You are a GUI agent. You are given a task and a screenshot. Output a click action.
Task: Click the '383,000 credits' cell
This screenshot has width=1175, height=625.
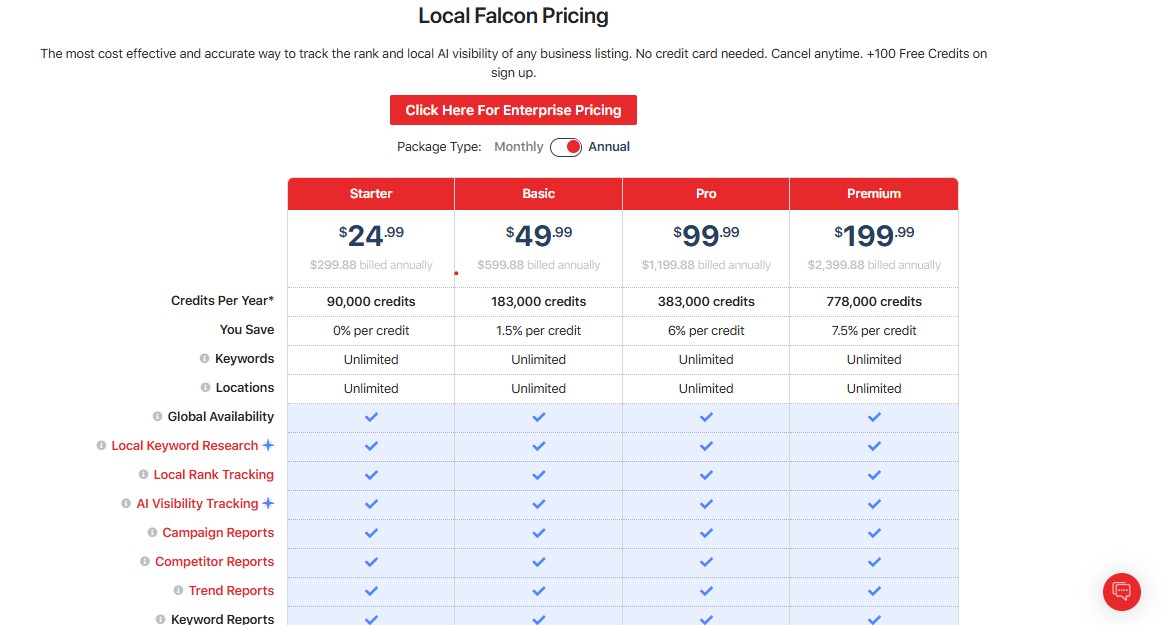(x=706, y=301)
